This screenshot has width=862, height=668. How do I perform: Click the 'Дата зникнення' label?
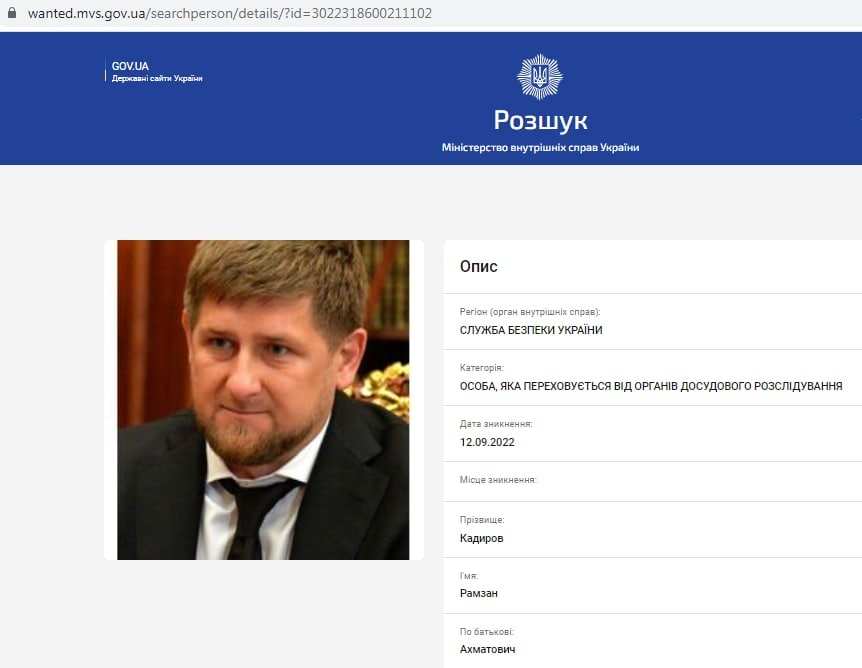tap(496, 424)
